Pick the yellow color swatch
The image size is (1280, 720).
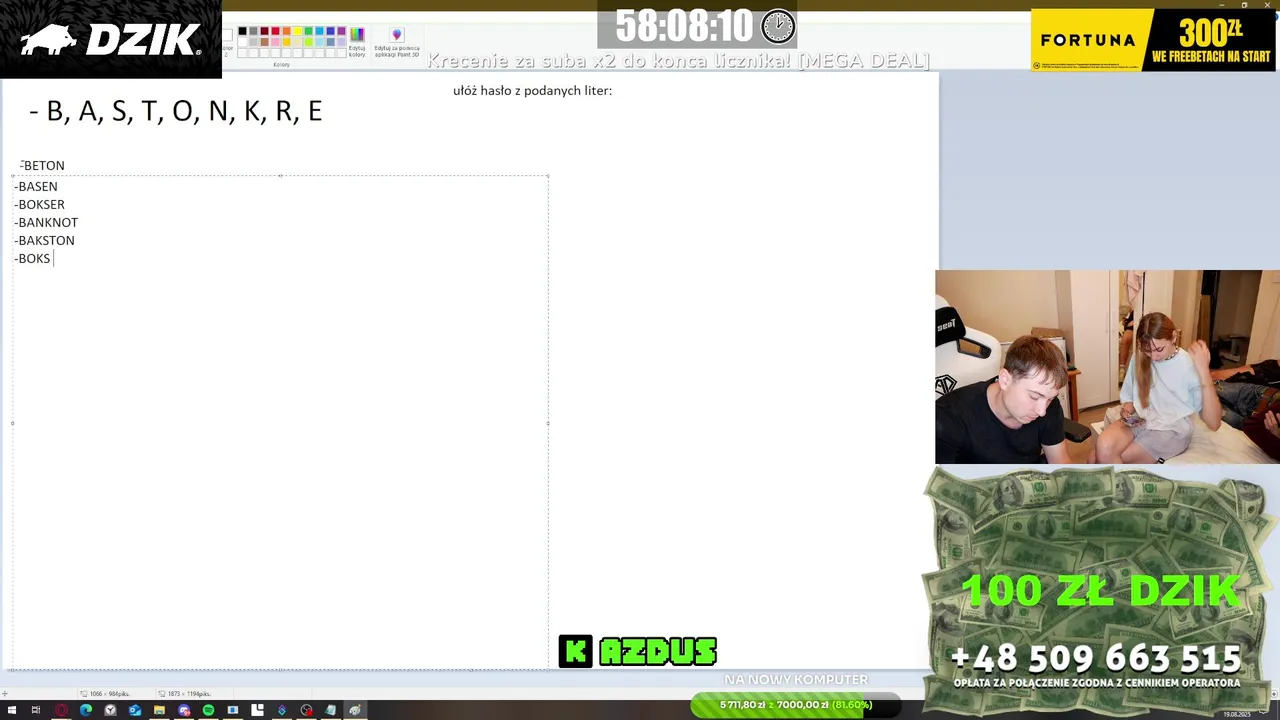pyautogui.click(x=297, y=31)
